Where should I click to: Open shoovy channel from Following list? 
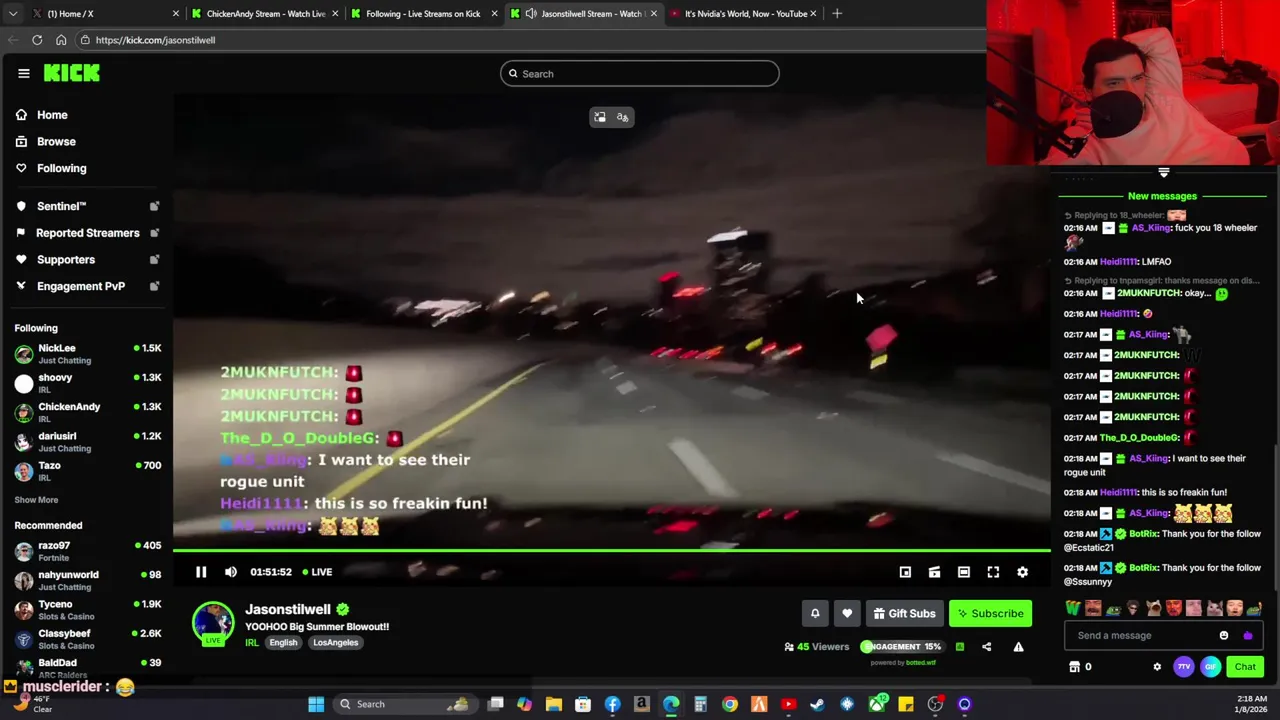click(x=88, y=383)
